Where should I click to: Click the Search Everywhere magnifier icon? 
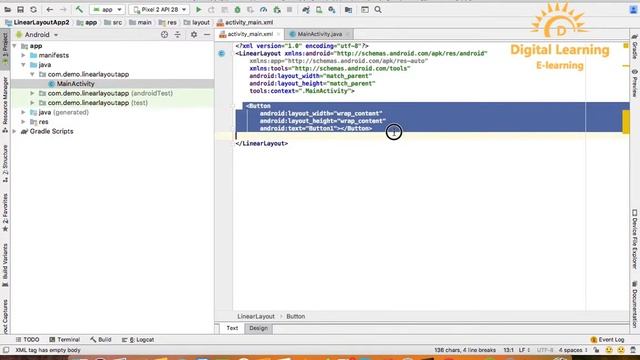[378, 9]
